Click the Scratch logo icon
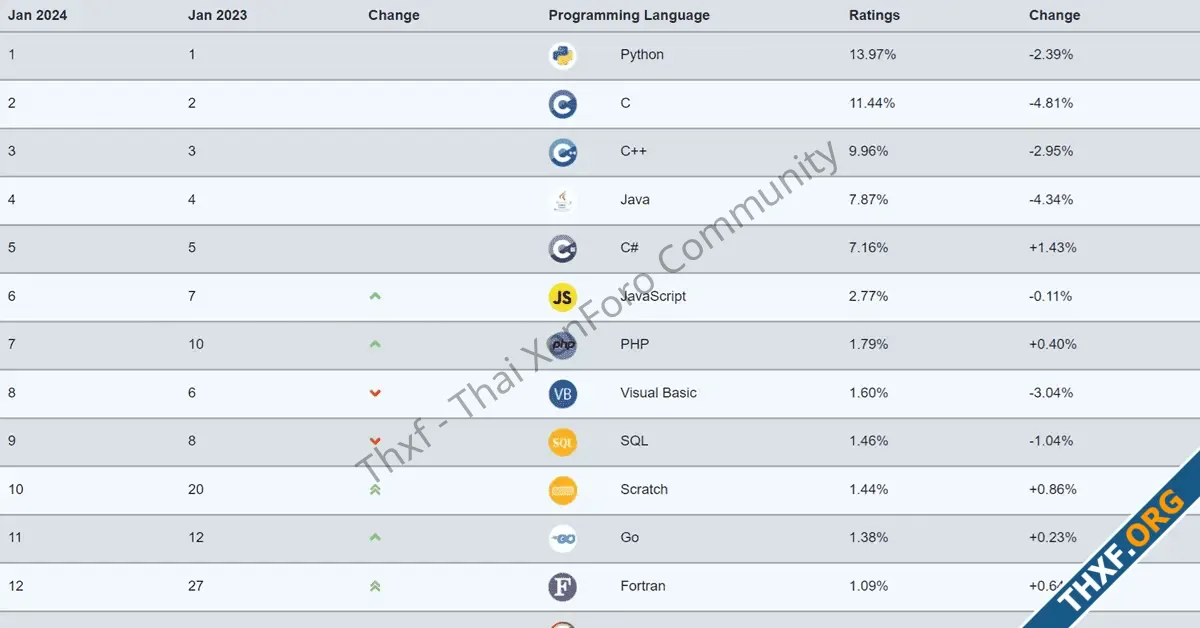This screenshot has height=628, width=1200. coord(562,490)
